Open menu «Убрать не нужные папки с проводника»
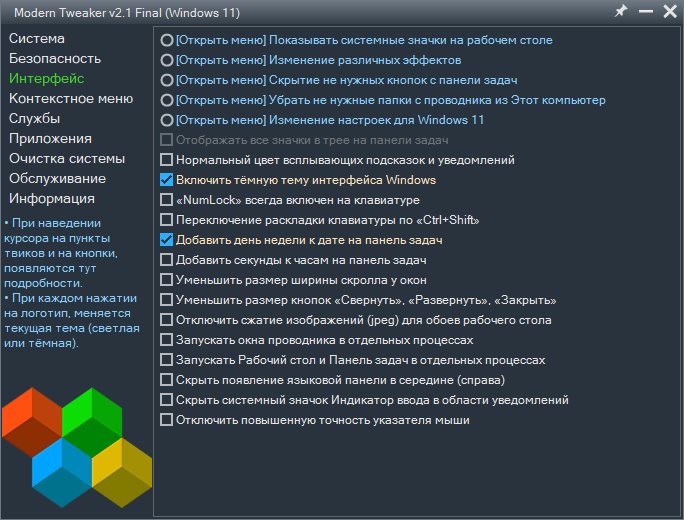This screenshot has height=520, width=684. tap(166, 100)
